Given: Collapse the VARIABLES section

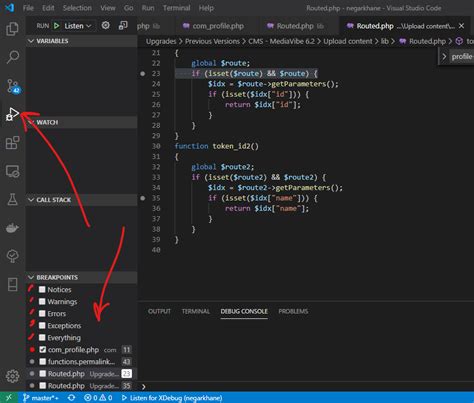Looking at the screenshot, I should (82, 41).
